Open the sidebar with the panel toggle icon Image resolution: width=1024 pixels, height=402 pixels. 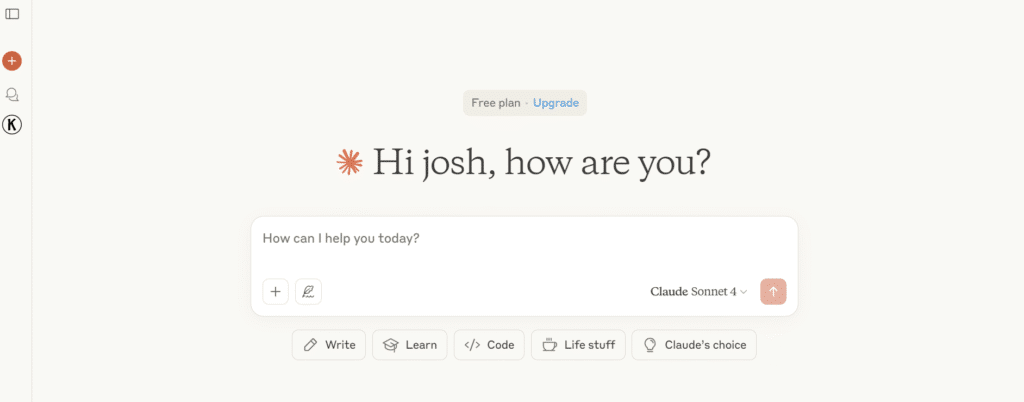point(12,14)
